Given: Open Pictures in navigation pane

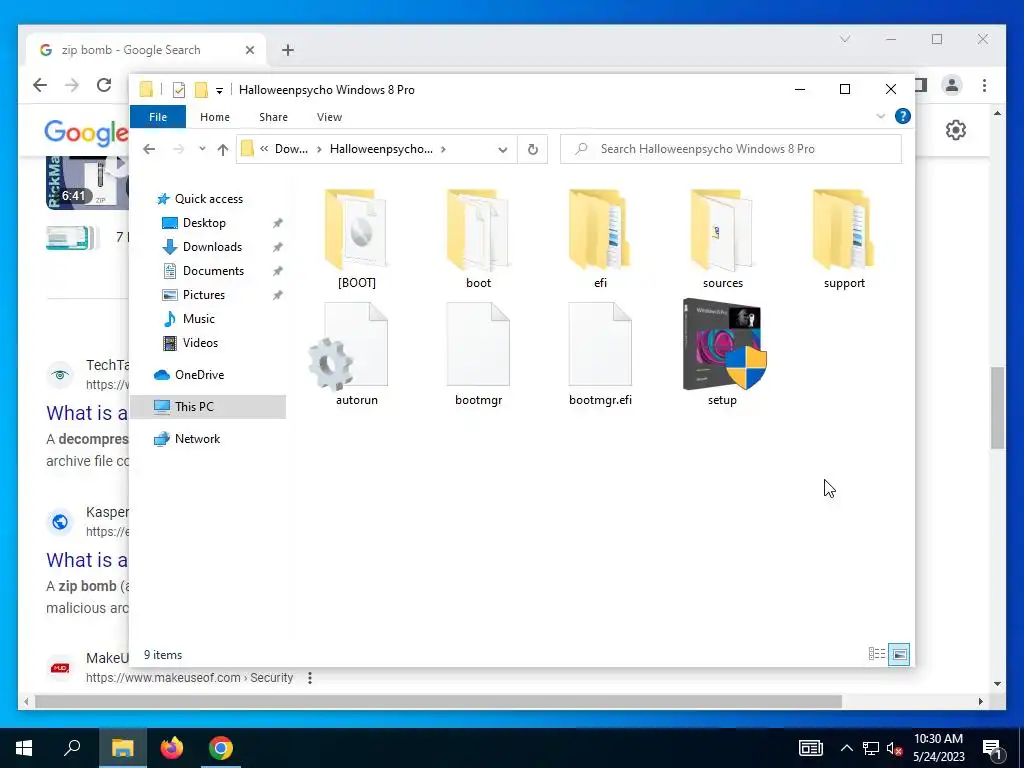Looking at the screenshot, I should click(193, 295).
